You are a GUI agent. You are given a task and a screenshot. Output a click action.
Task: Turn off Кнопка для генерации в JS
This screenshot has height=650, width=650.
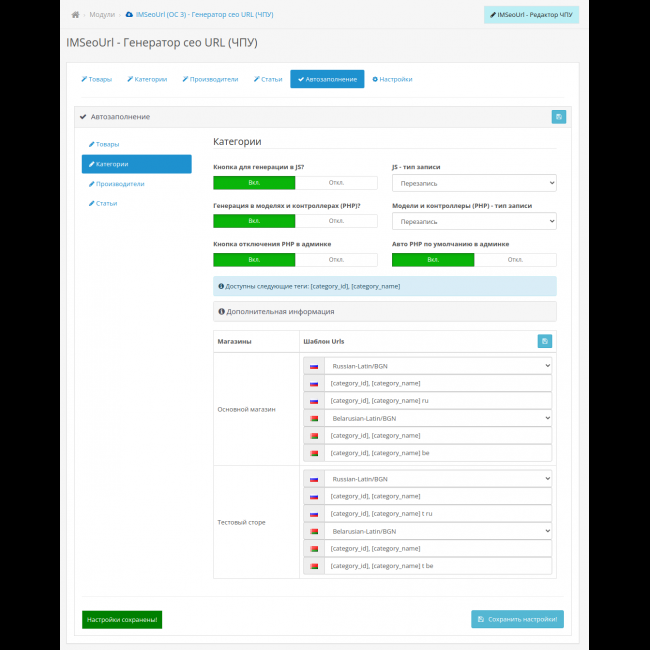click(336, 183)
